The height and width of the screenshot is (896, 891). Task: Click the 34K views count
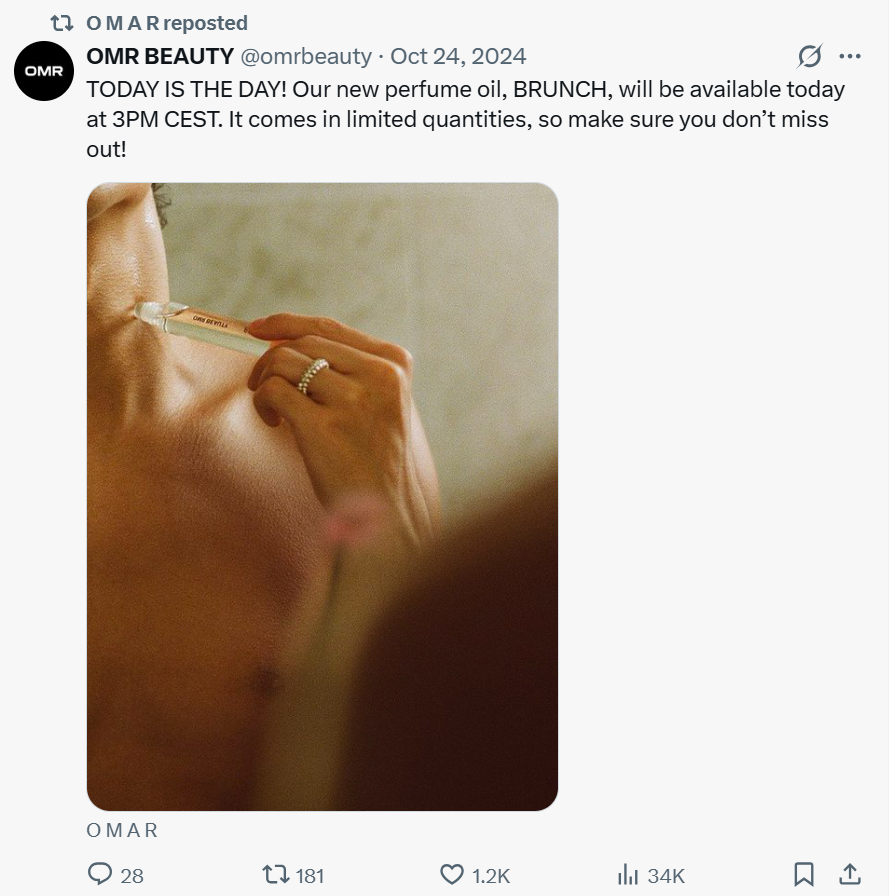[666, 876]
